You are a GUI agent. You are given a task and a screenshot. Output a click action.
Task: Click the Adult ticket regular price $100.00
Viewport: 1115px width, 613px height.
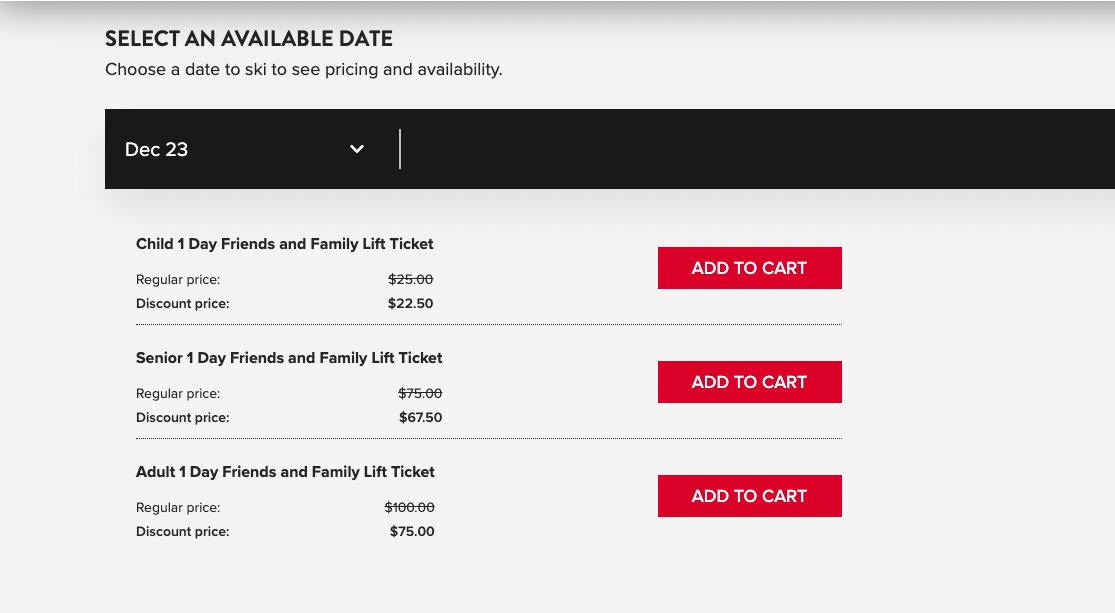click(x=410, y=507)
